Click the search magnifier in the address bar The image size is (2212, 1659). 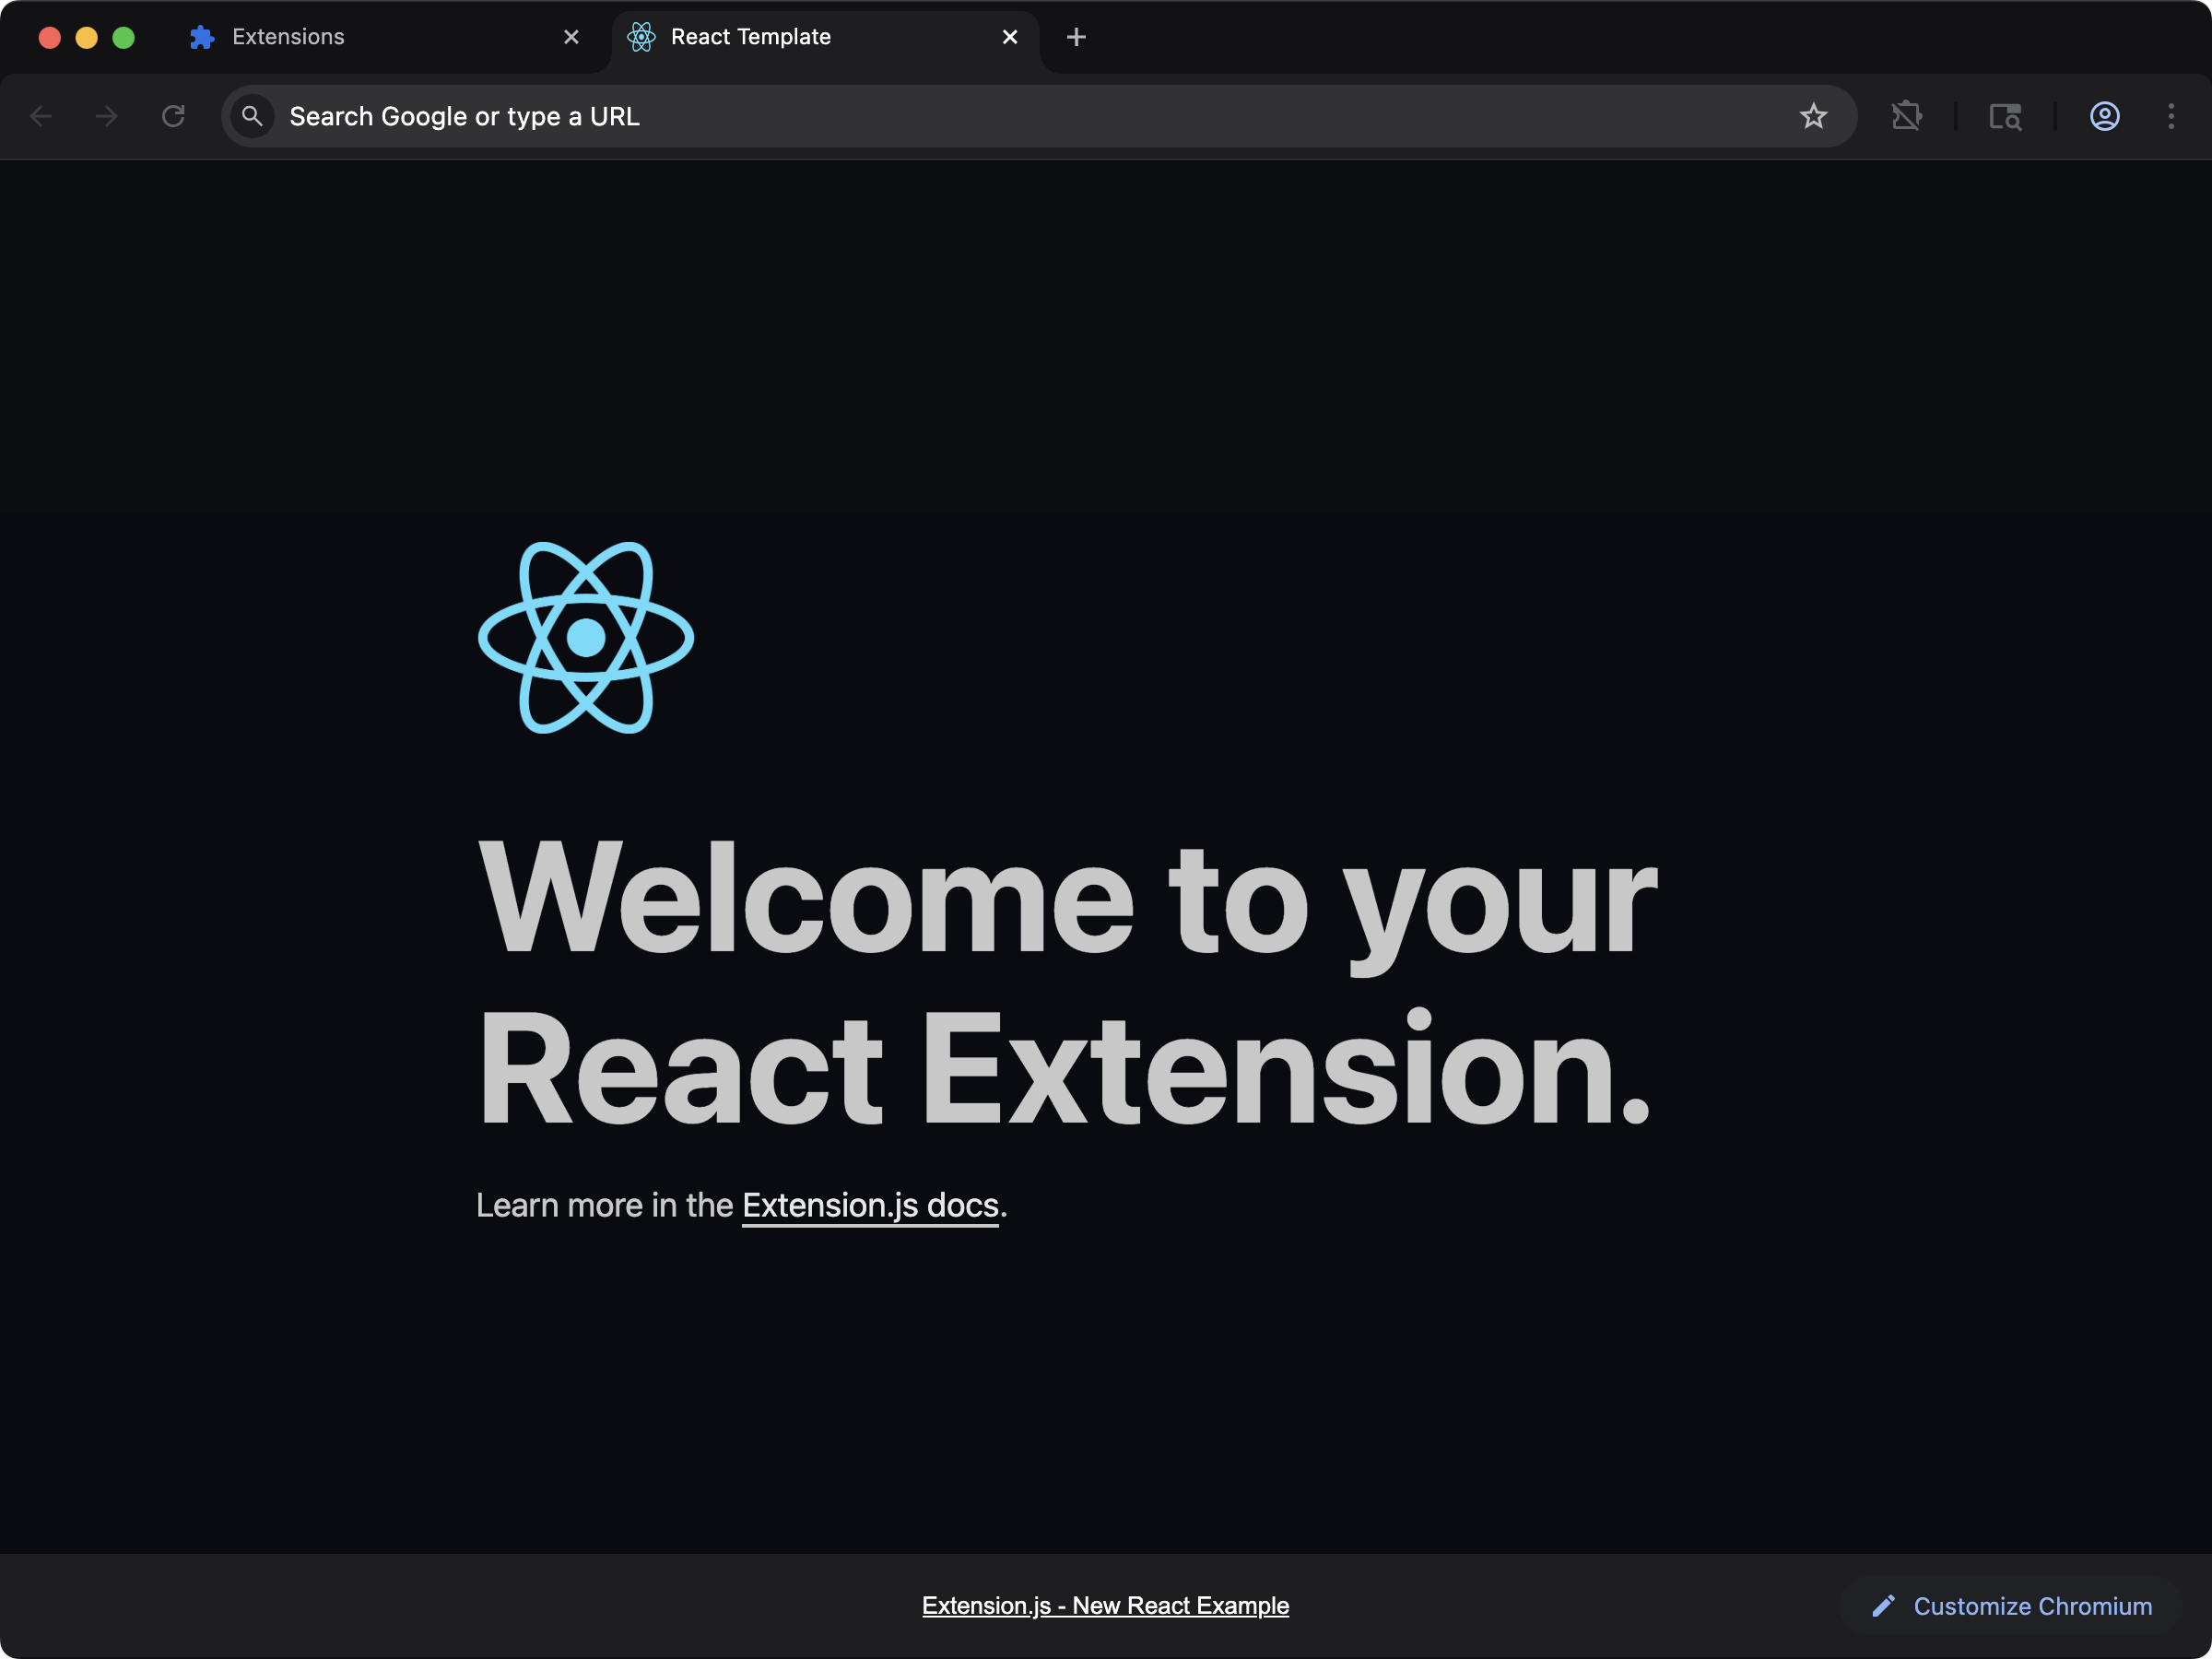(x=253, y=116)
